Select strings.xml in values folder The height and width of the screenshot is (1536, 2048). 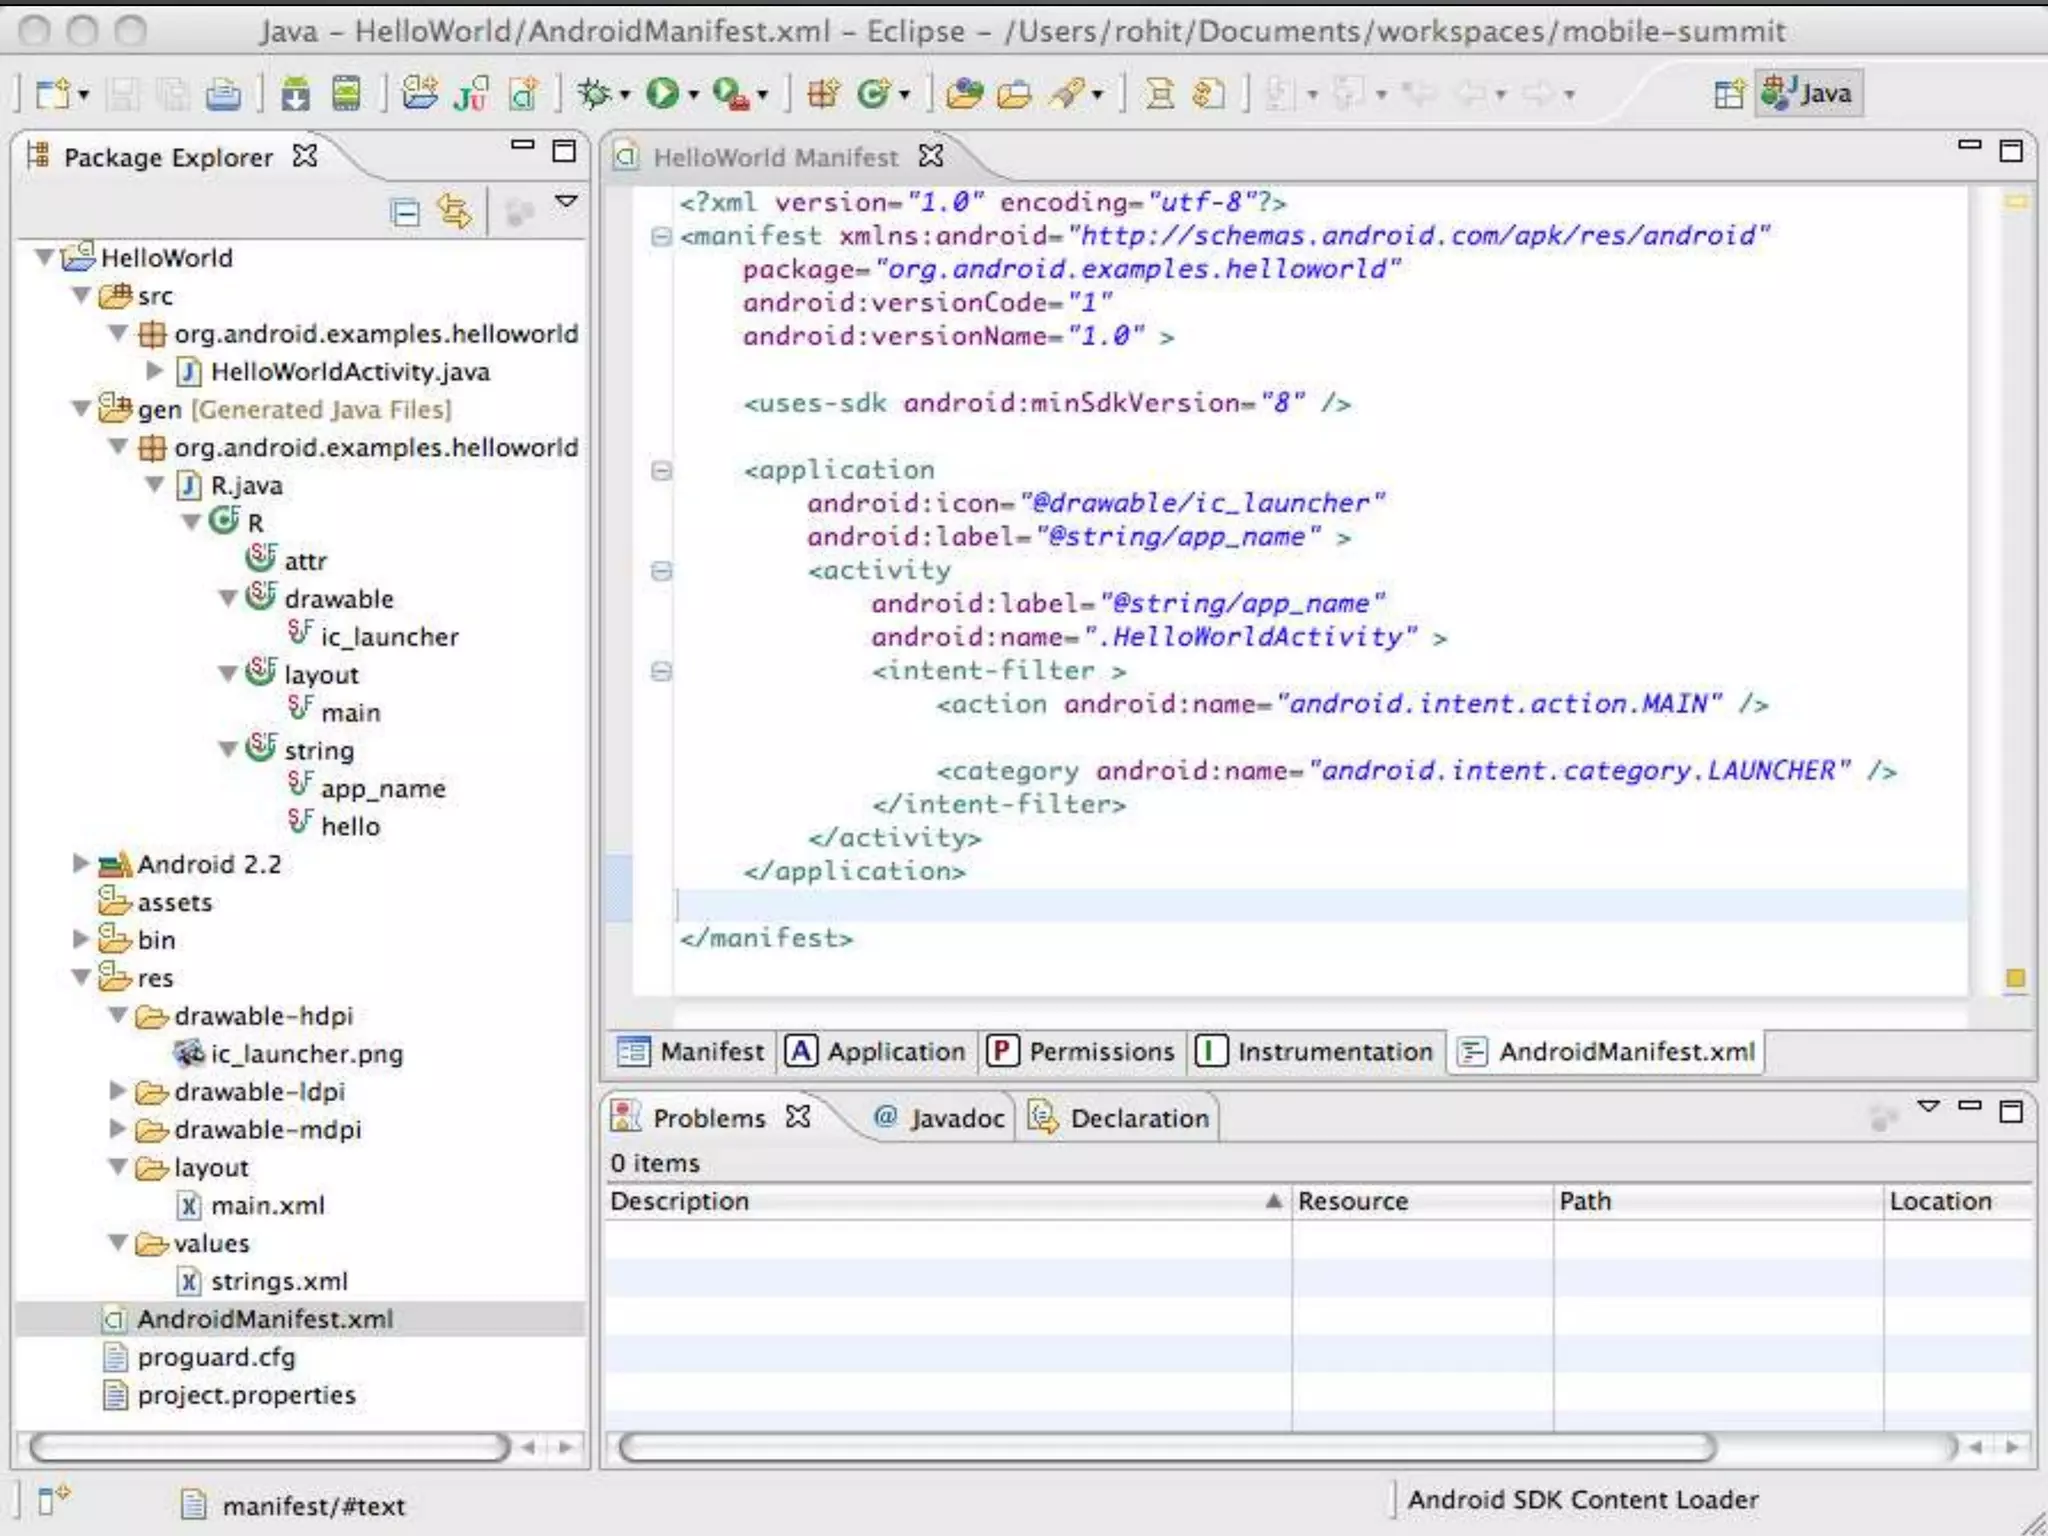(263, 1281)
